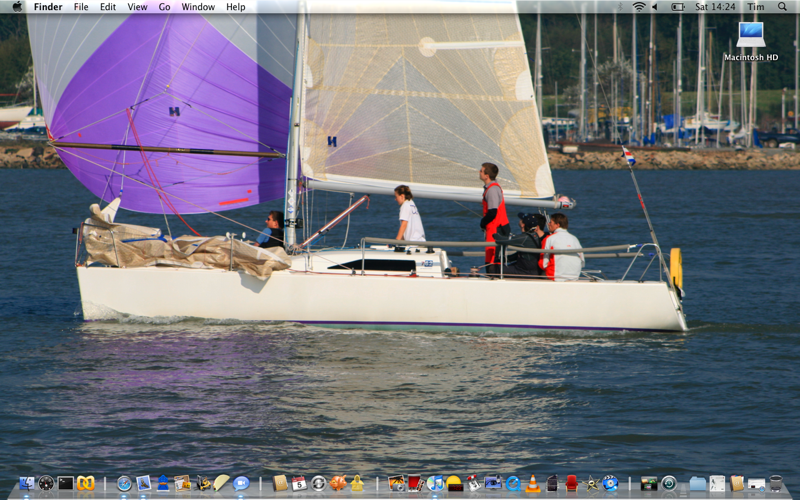Screen dimensions: 800x500
Task: Open the corkboard photo icon in Dock
Action: 183,483
